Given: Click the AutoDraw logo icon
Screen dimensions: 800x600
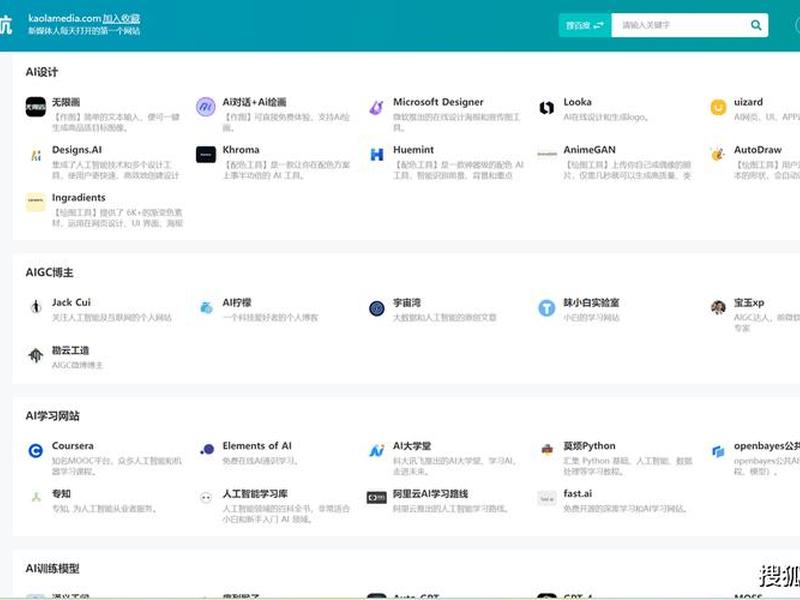Looking at the screenshot, I should point(718,154).
